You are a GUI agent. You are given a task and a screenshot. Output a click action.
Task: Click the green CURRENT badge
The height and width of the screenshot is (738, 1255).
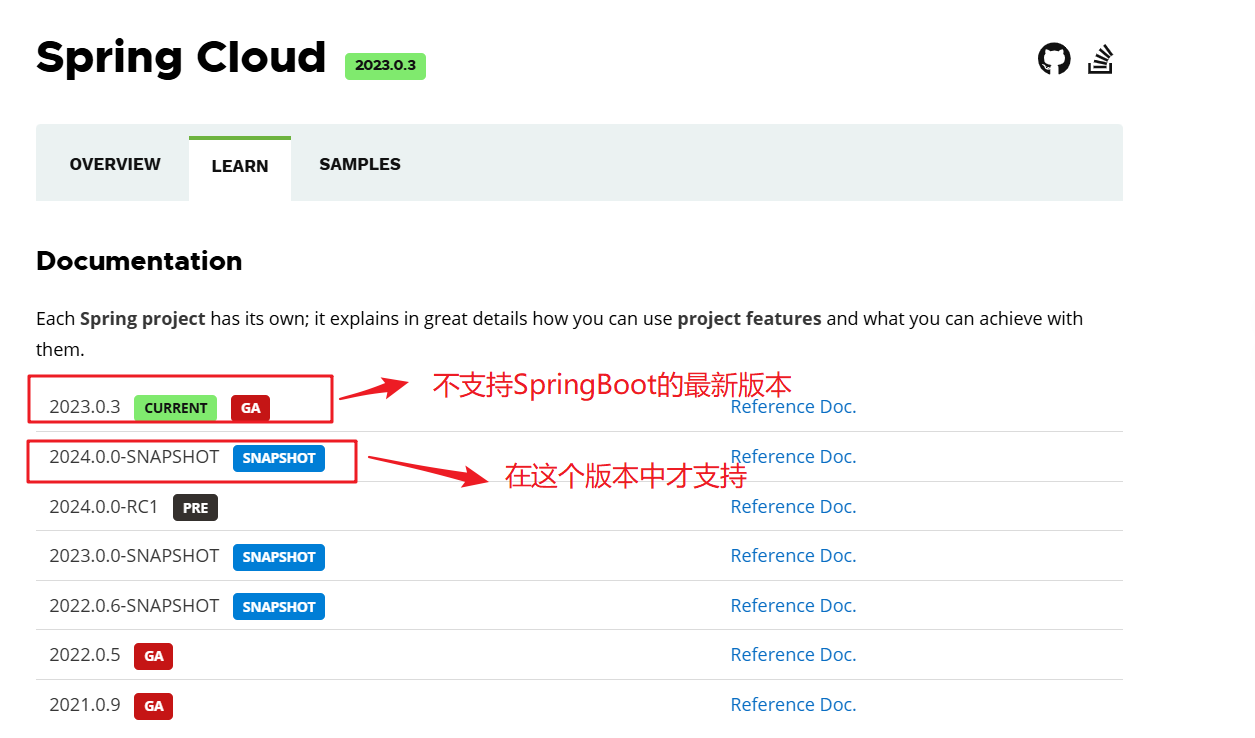coord(175,408)
